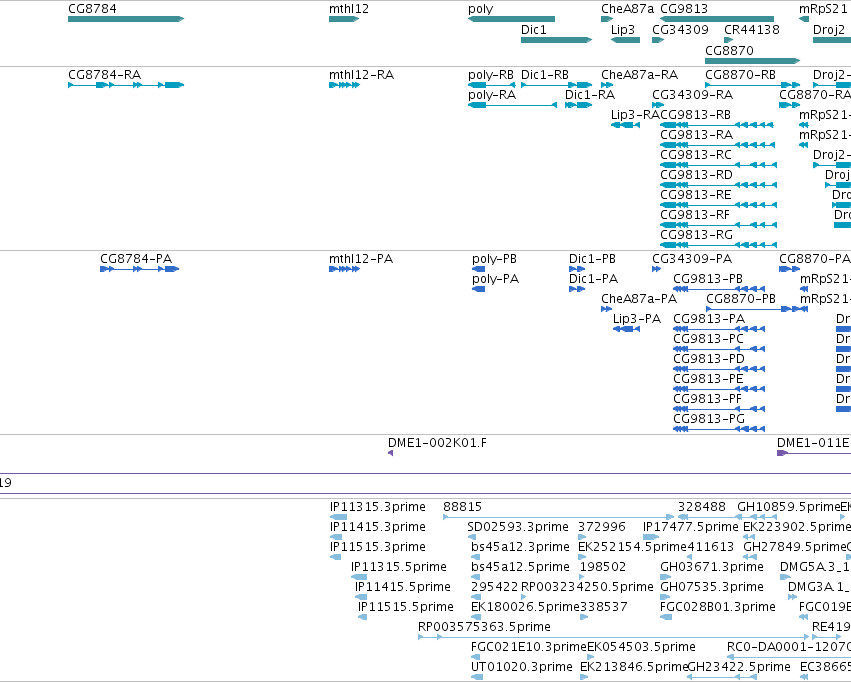This screenshot has width=851, height=682.
Task: Select the CG8784 gene bar in the top track
Action: pos(126,19)
